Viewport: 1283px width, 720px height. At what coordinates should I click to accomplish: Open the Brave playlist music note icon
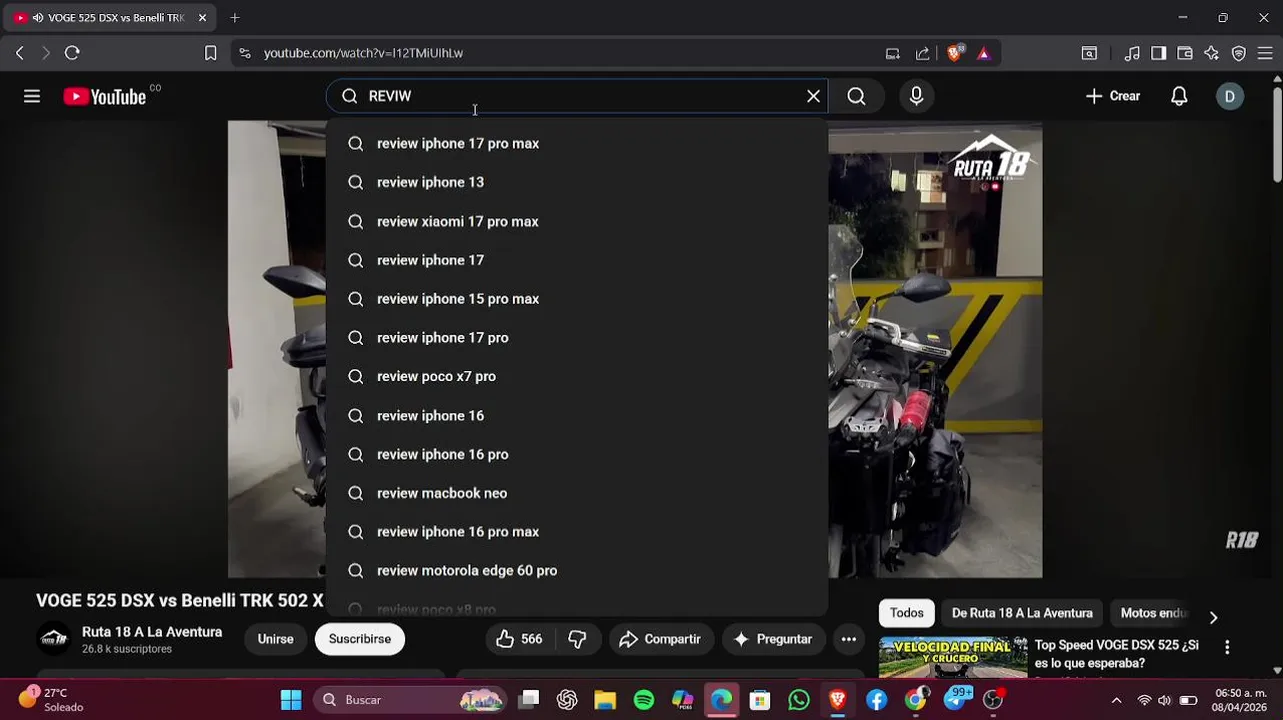pyautogui.click(x=1132, y=53)
